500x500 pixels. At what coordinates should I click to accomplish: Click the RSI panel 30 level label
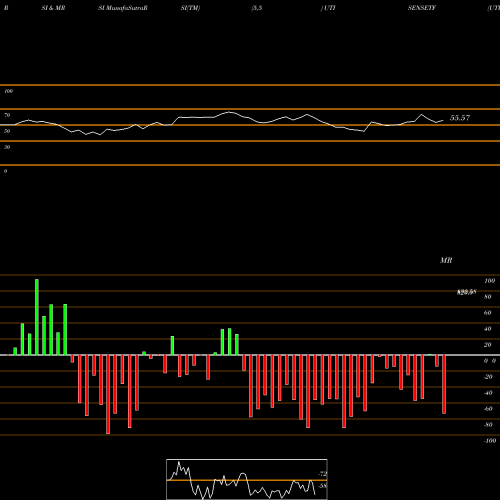point(7,147)
